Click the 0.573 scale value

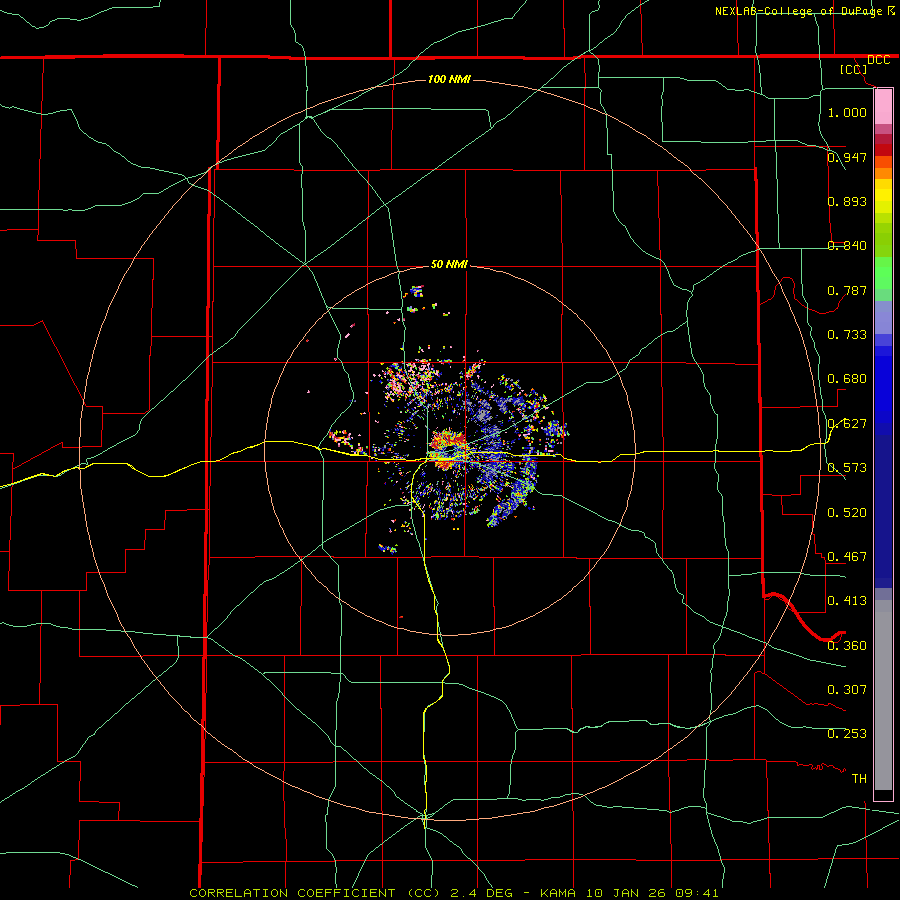click(847, 467)
